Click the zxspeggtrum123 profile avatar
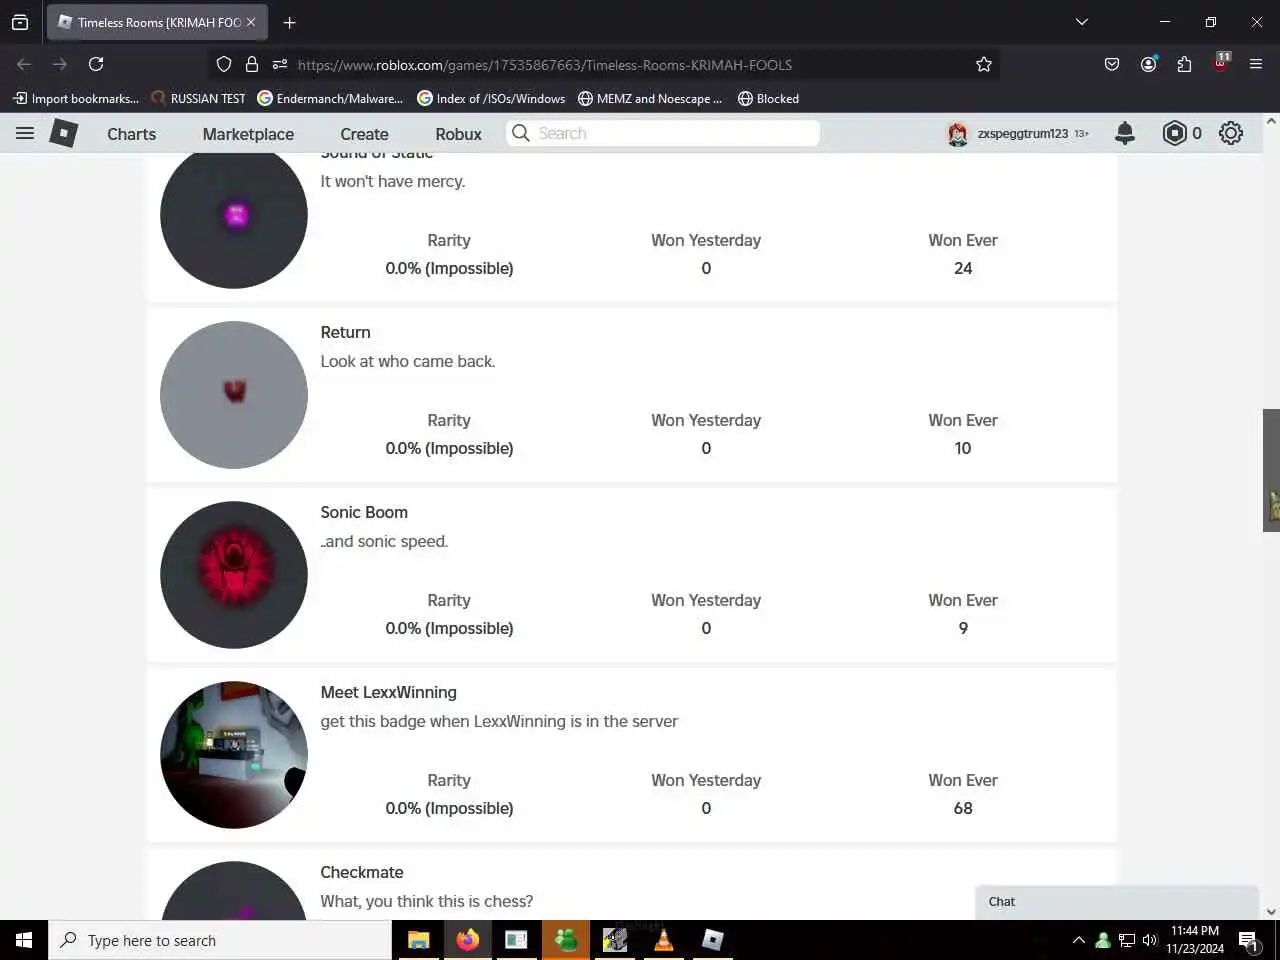Viewport: 1280px width, 960px height. pyautogui.click(x=958, y=133)
